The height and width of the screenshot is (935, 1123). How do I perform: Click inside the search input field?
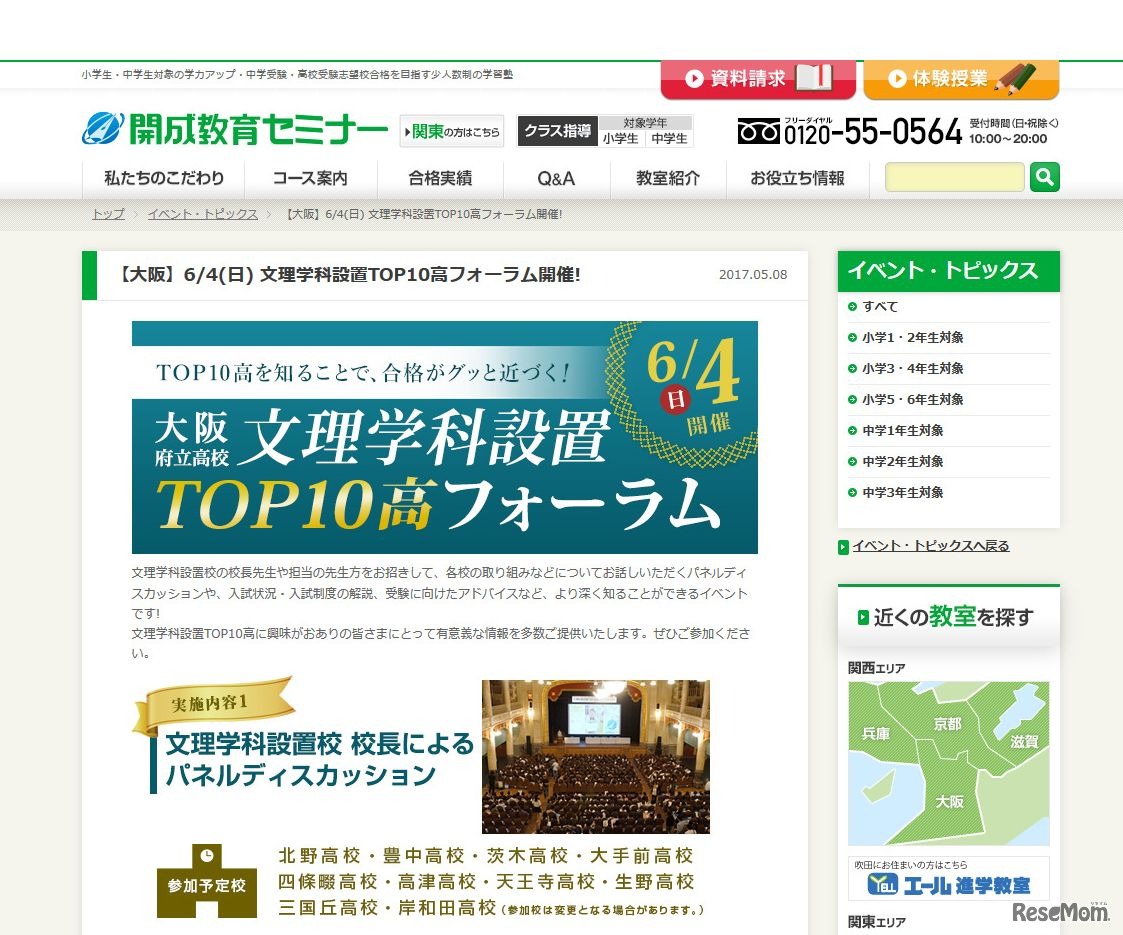click(953, 177)
